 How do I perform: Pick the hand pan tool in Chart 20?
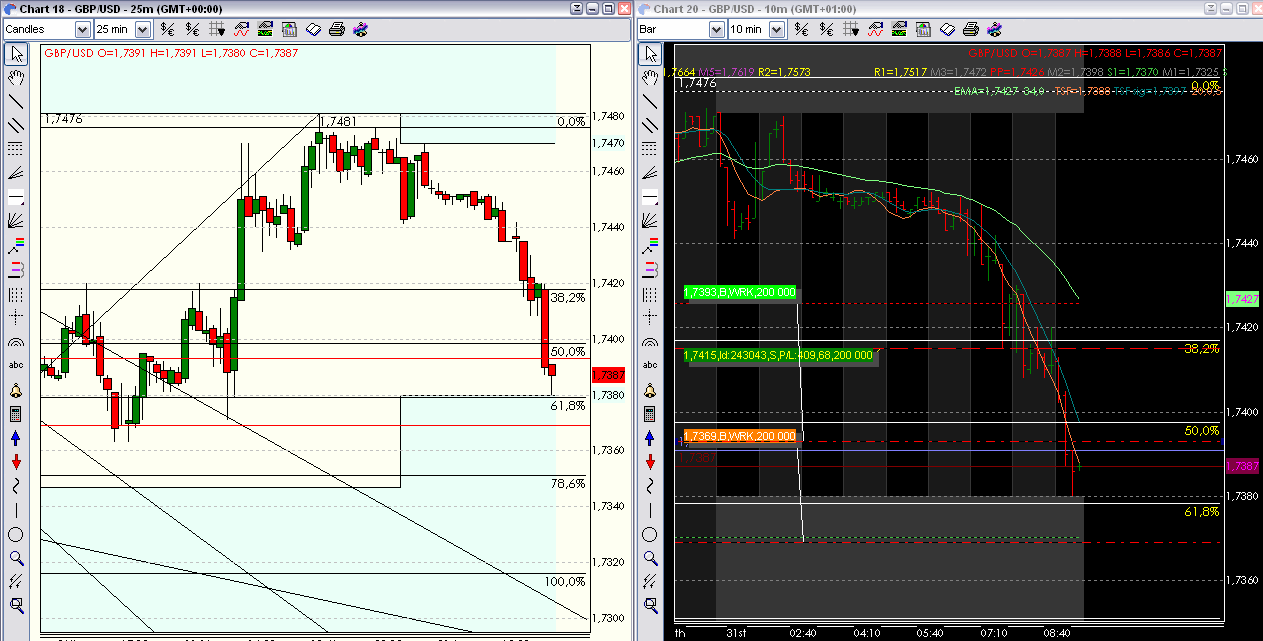pos(650,77)
